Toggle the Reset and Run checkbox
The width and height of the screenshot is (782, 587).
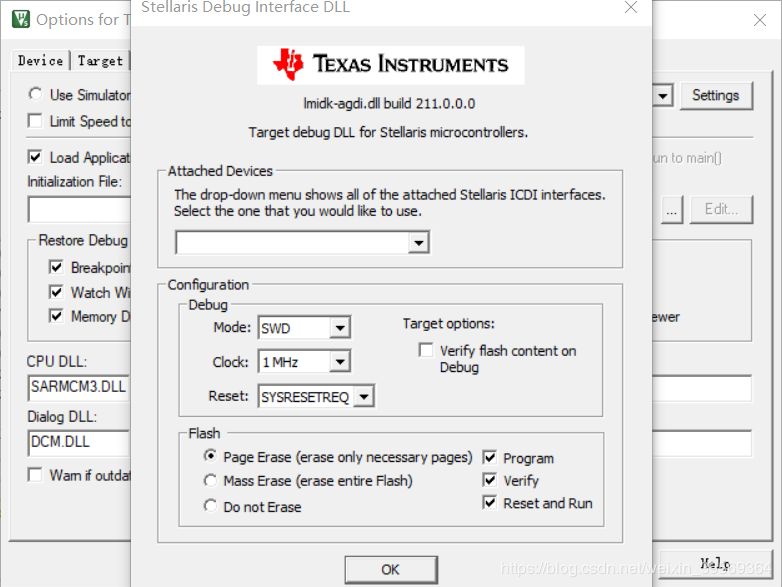tap(490, 502)
